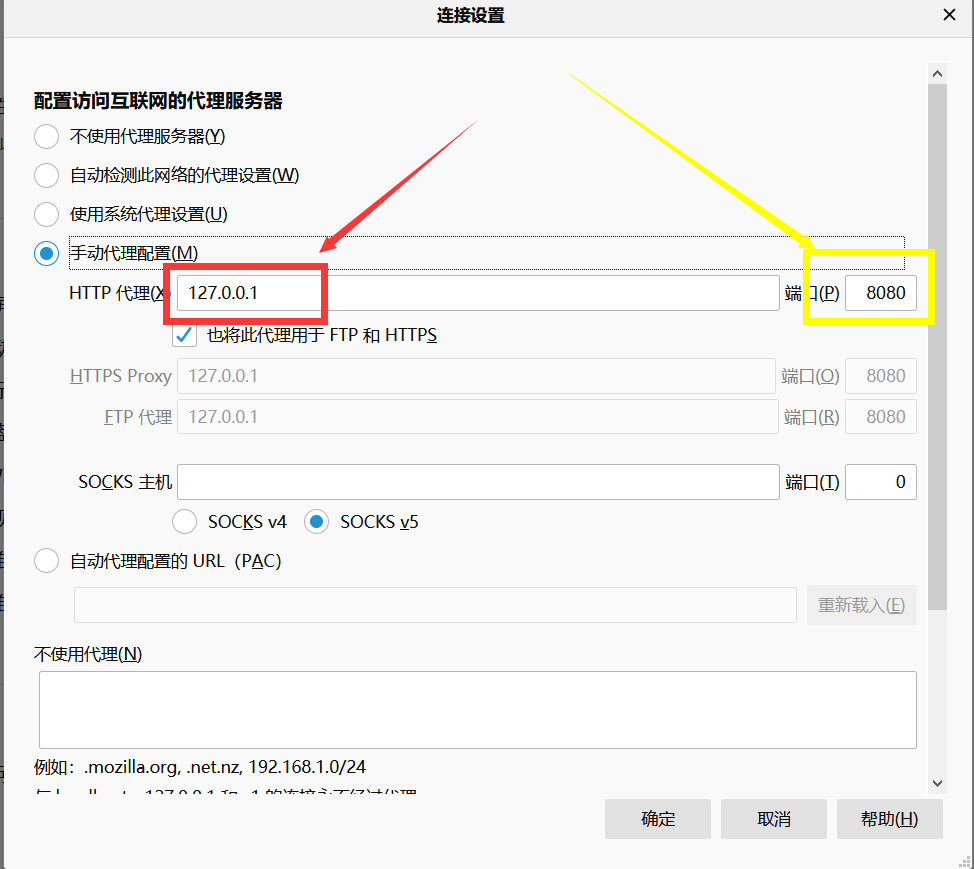
Task: Choose 使用系统代理设置 option
Action: click(46, 214)
